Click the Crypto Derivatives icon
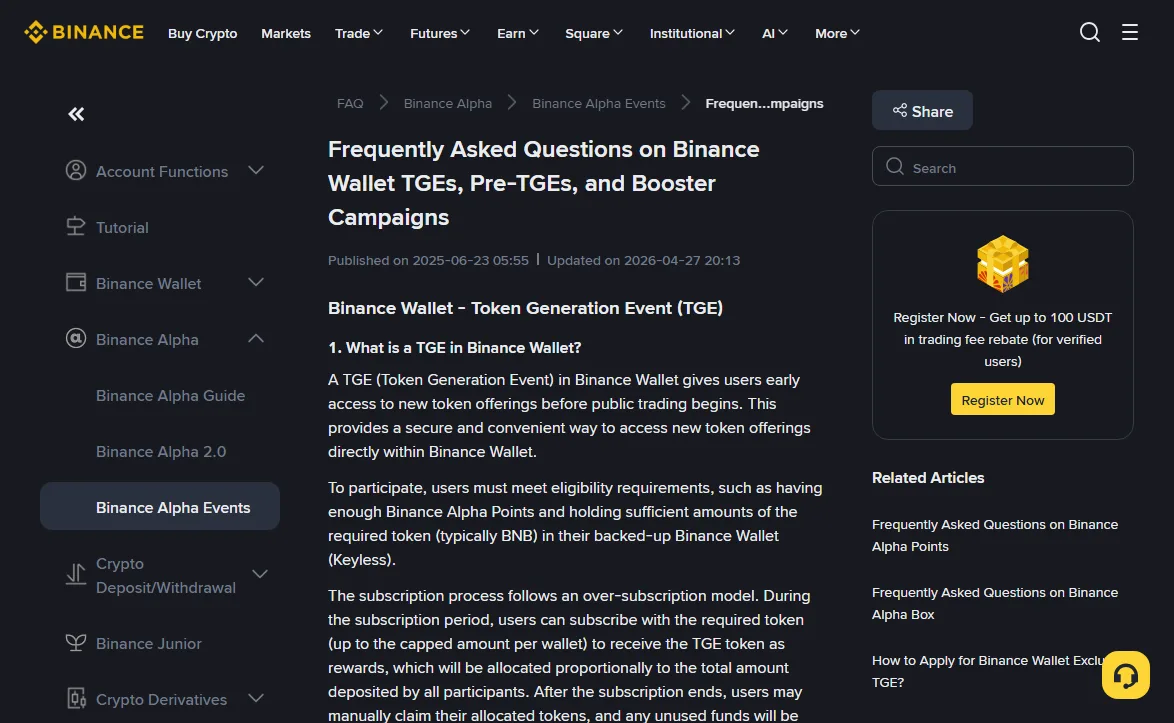This screenshot has height=723, width=1174. click(x=76, y=698)
